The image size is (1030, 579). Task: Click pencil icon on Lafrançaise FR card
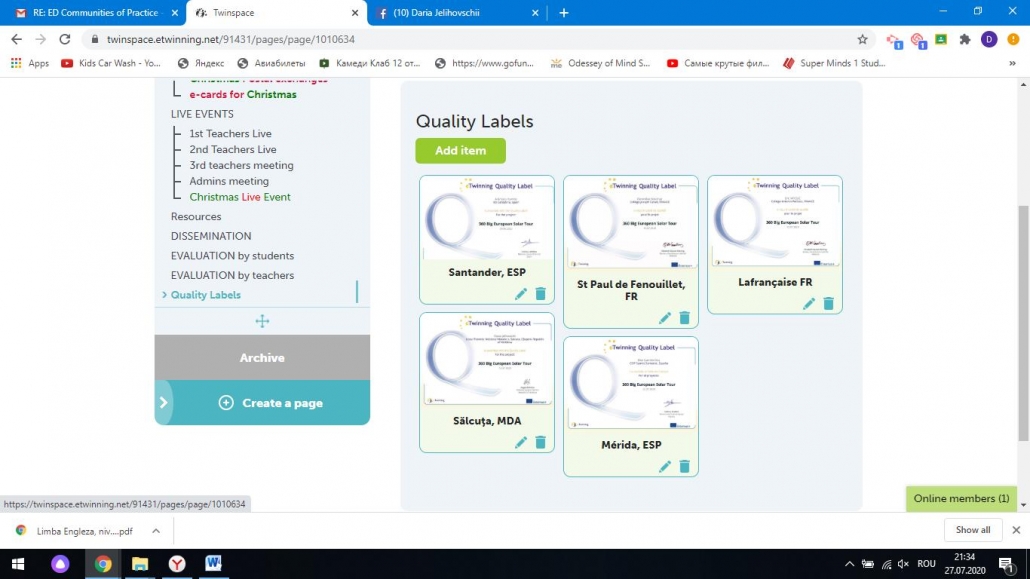pos(809,304)
